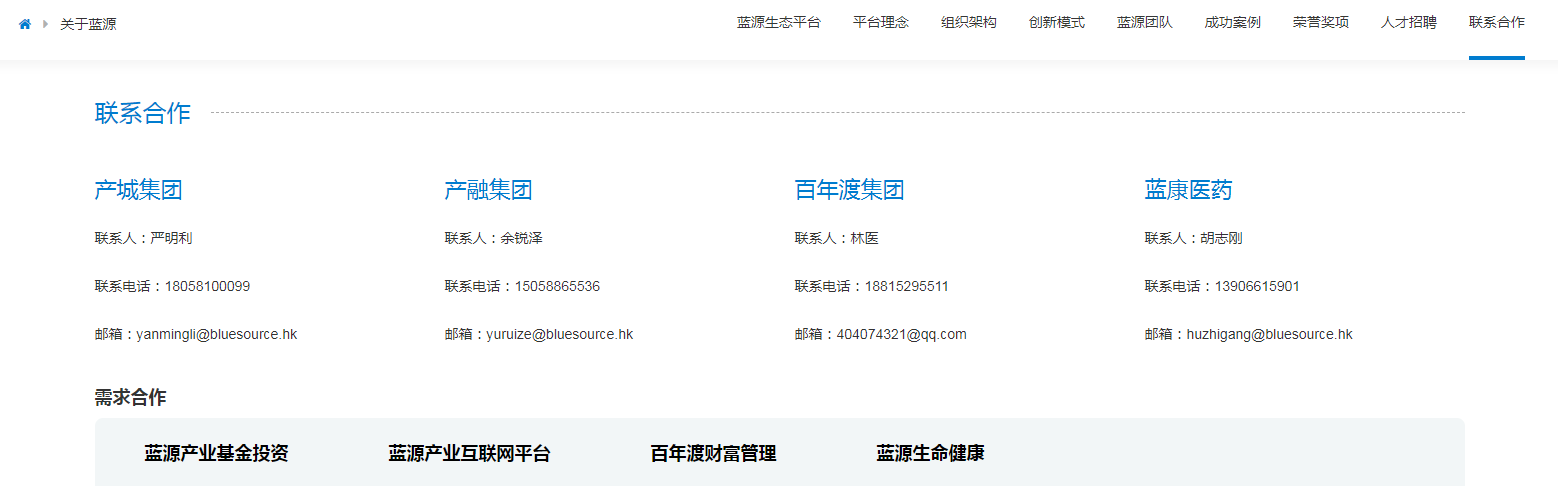
Task: Click the 蓝康医药 heading
Action: (x=1188, y=190)
